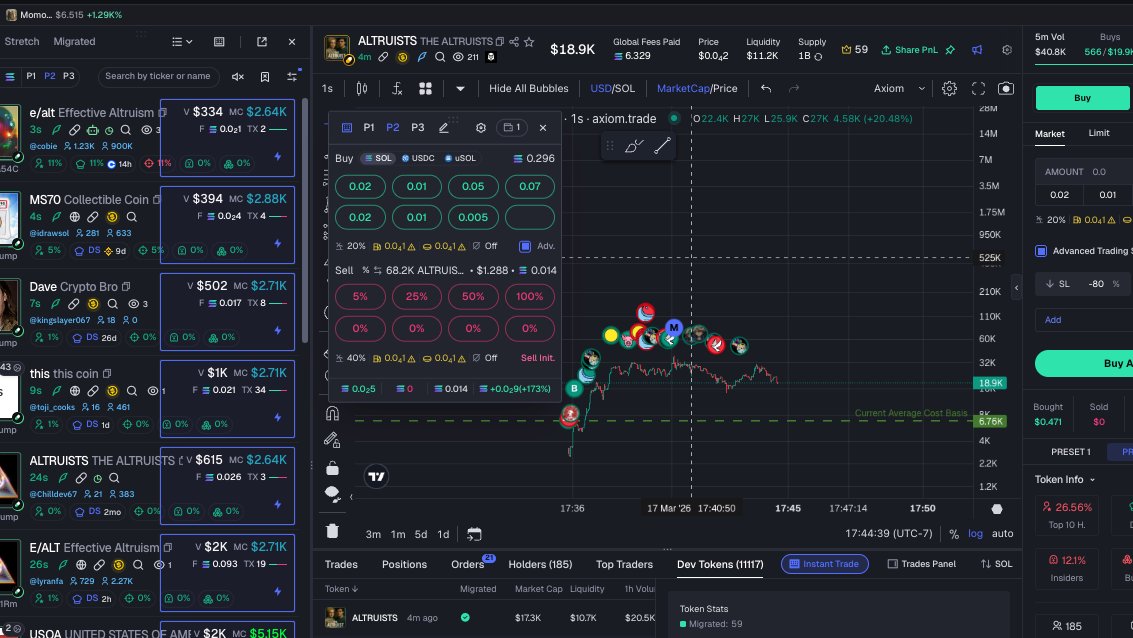Open Positions tab
This screenshot has height=638, width=1133.
click(404, 564)
